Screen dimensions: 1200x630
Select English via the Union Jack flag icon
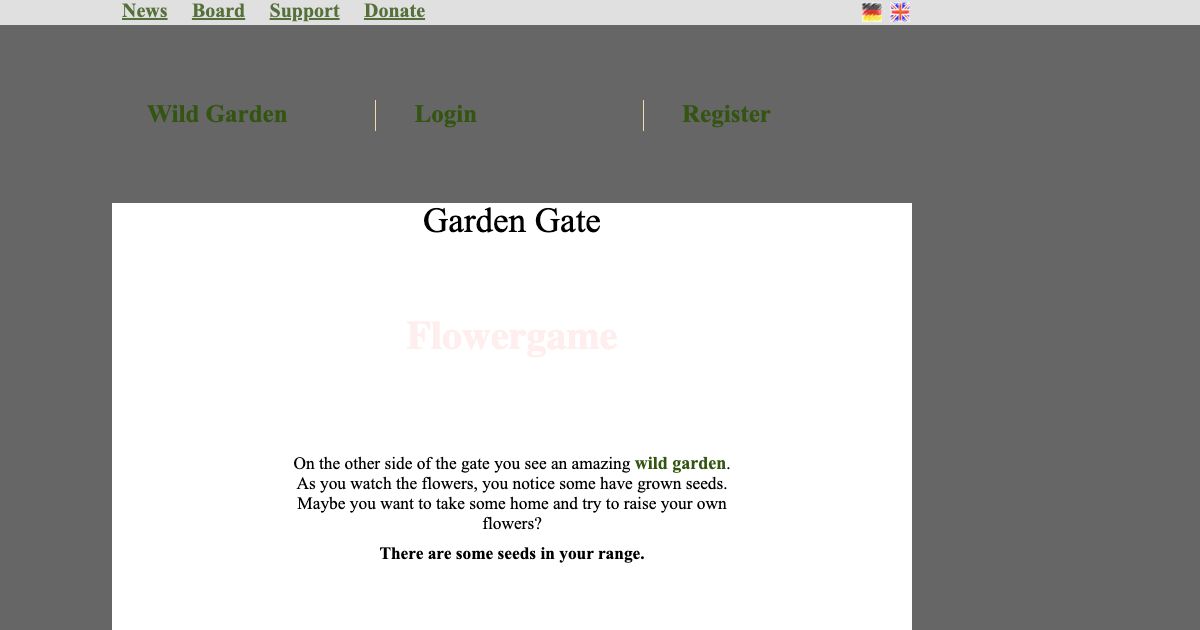coord(899,11)
